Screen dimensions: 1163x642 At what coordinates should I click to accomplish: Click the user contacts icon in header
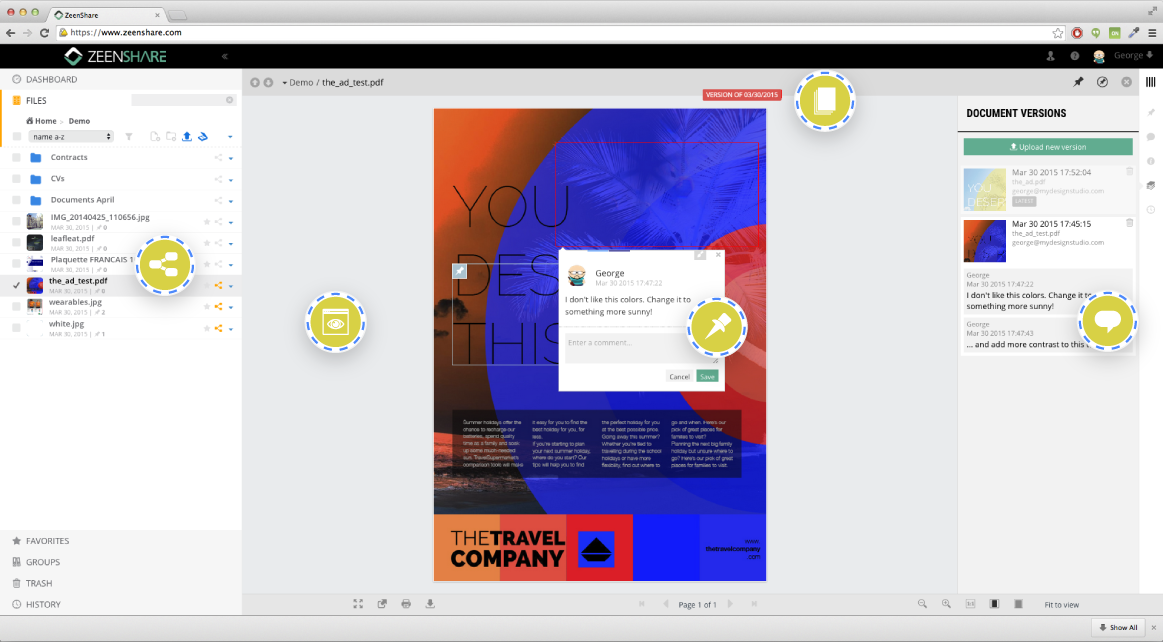[1050, 56]
